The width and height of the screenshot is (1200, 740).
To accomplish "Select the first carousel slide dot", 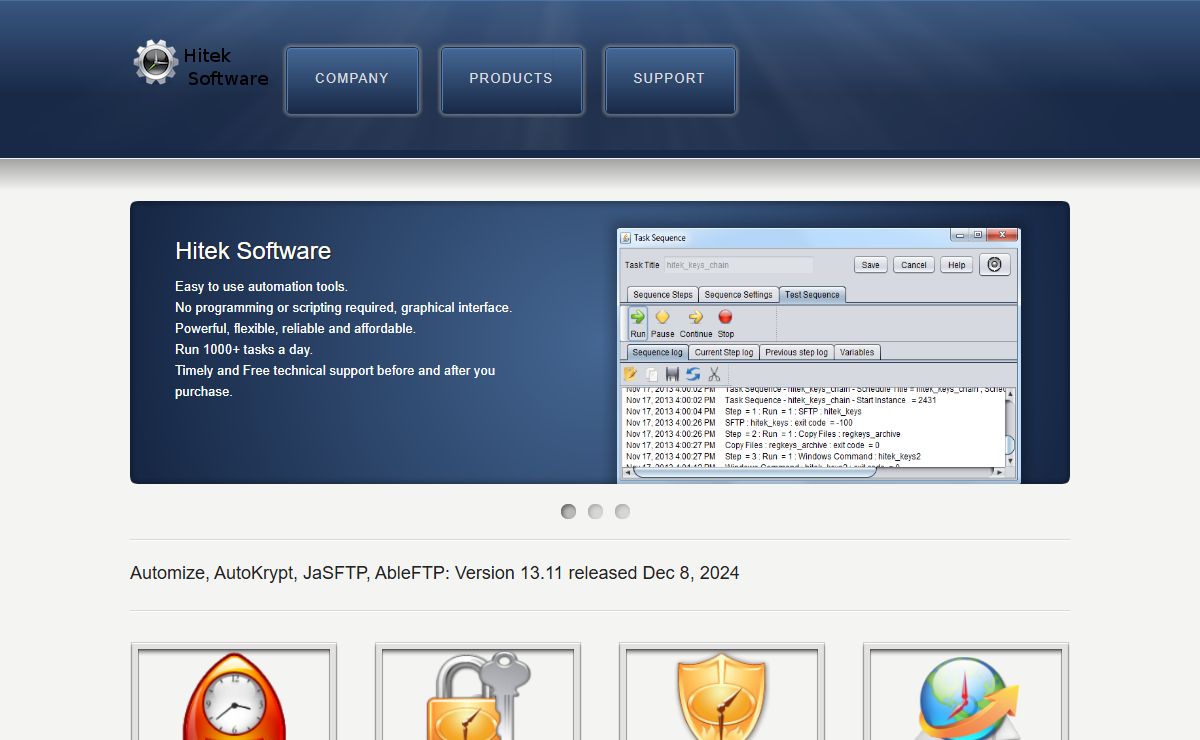I will click(568, 511).
